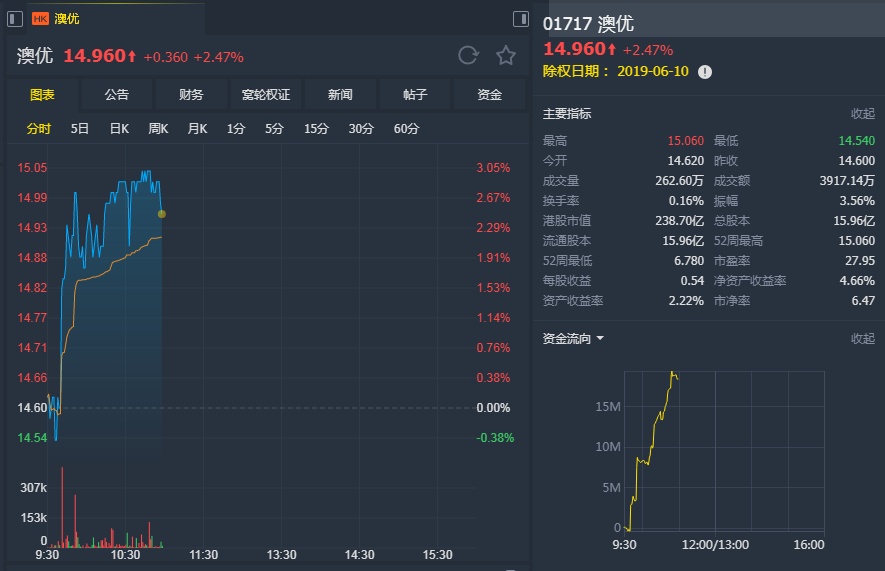The image size is (885, 571).
Task: Toggle the right panel layout icon
Action: coord(520,19)
